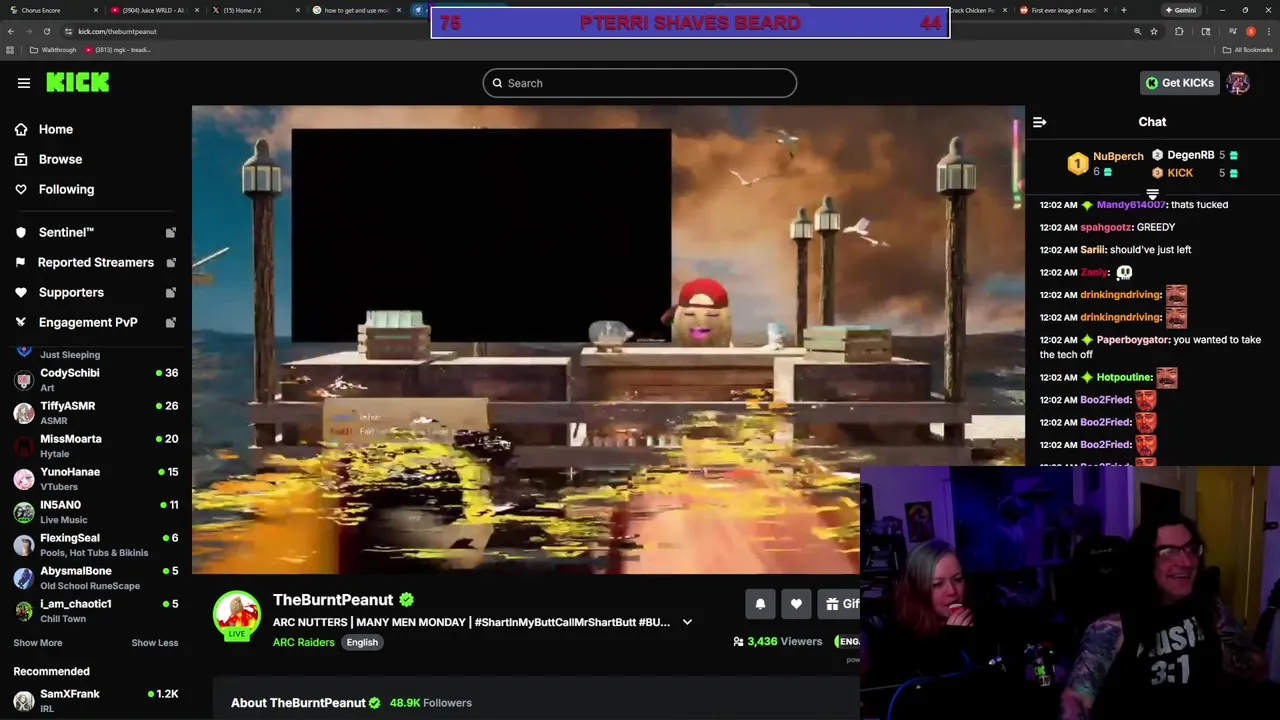1280x720 pixels.
Task: Open the All Bookmarks folder
Action: tap(1247, 50)
